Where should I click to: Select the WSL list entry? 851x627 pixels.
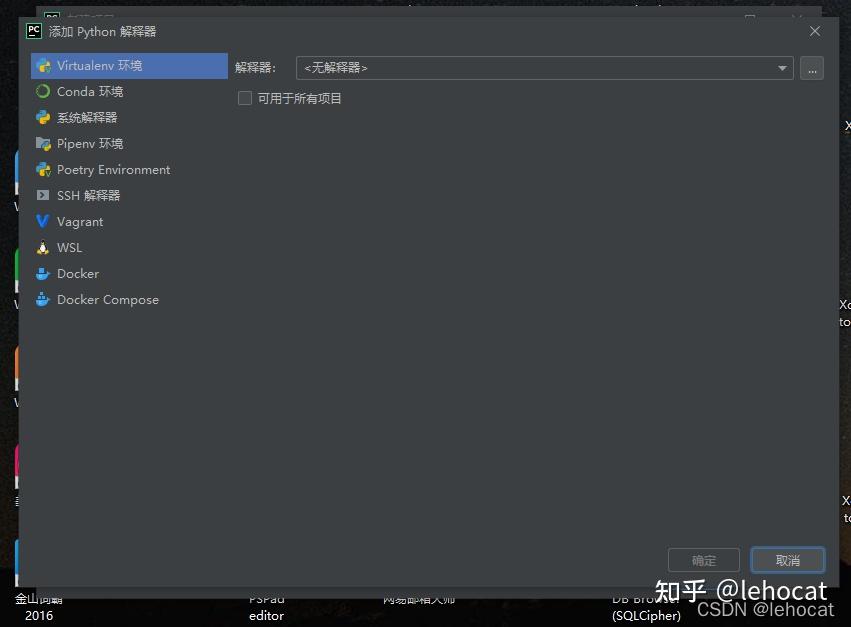tap(129, 248)
